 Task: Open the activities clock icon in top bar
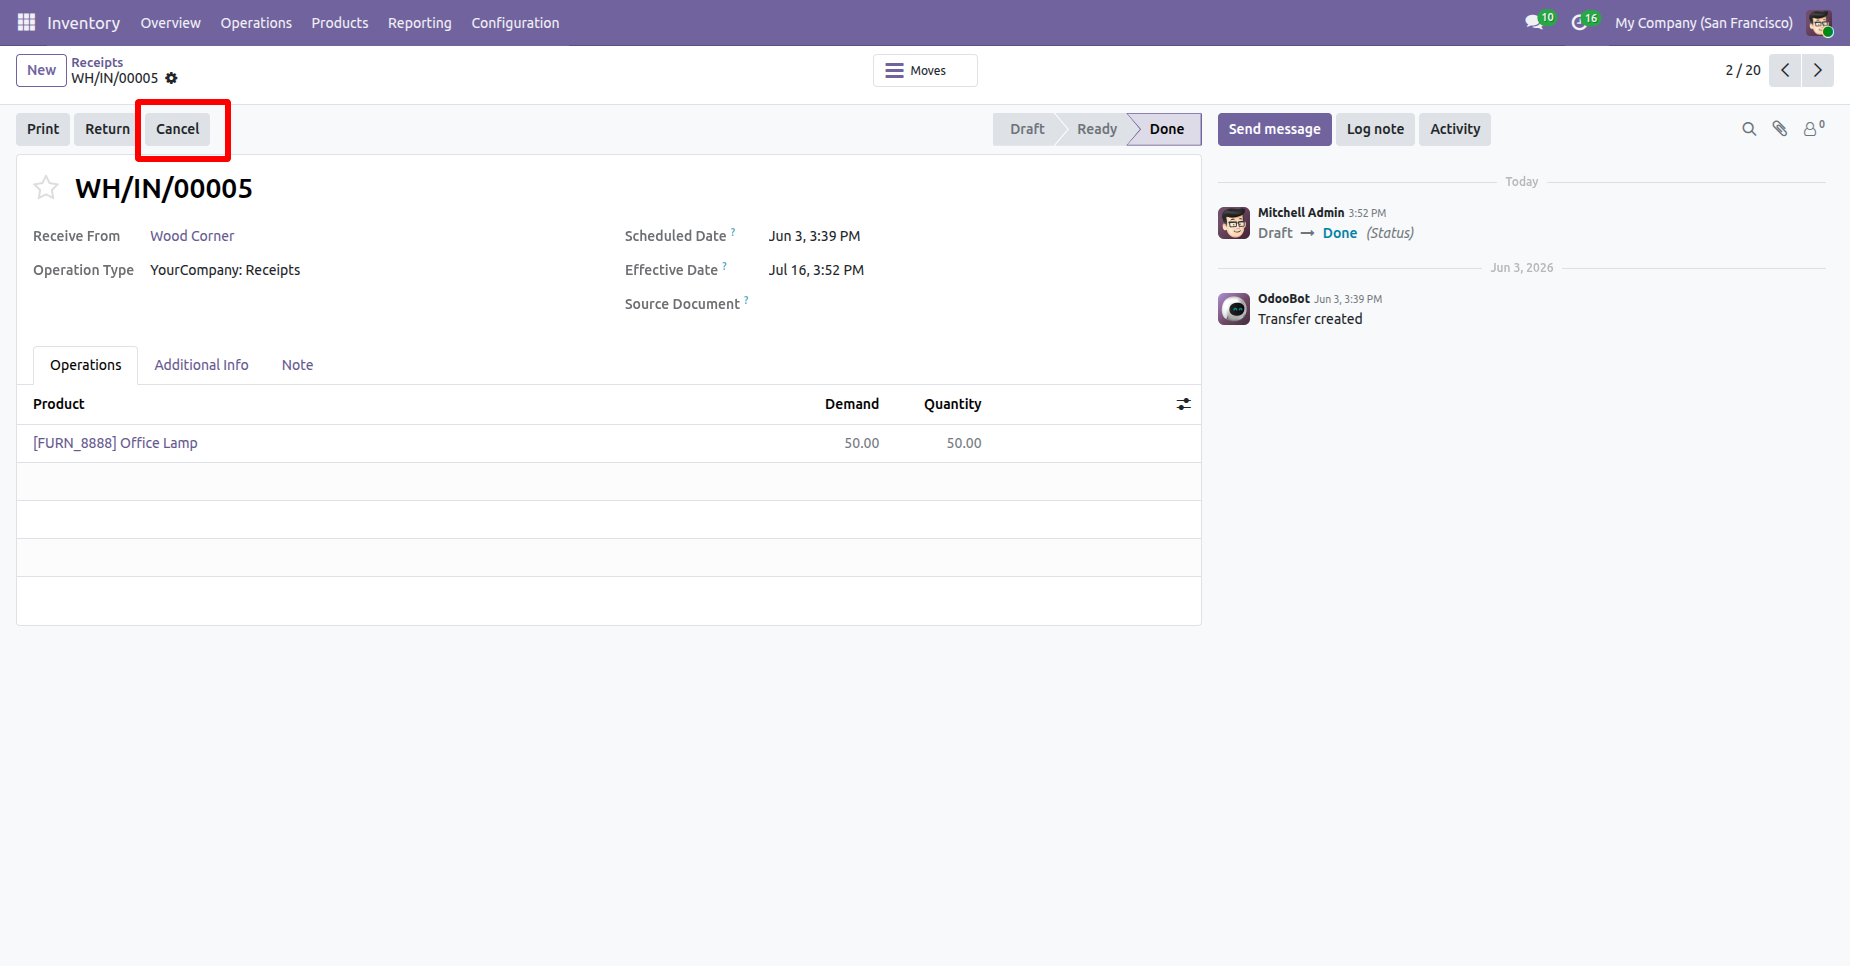1580,22
